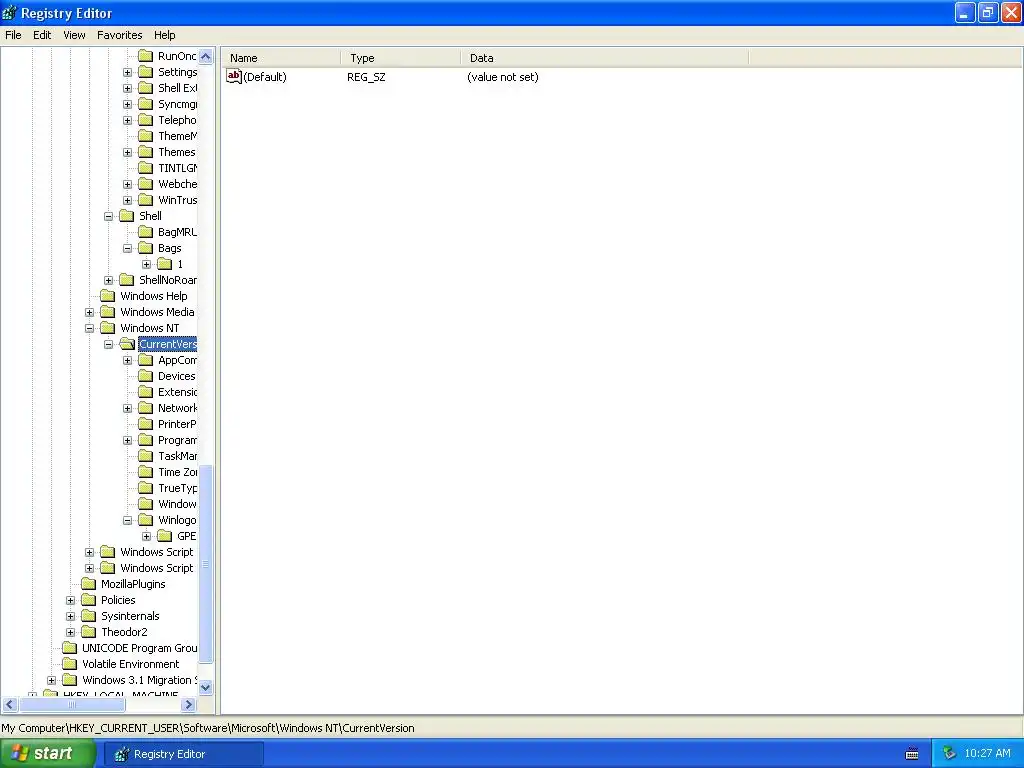Expand the Policies key
1024x768 pixels.
click(x=71, y=600)
